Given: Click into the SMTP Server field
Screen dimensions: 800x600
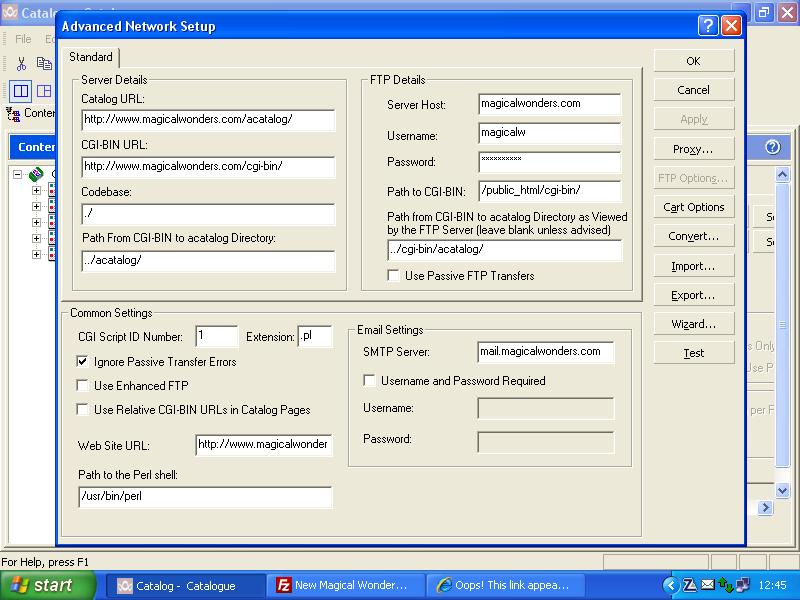Looking at the screenshot, I should tap(545, 352).
